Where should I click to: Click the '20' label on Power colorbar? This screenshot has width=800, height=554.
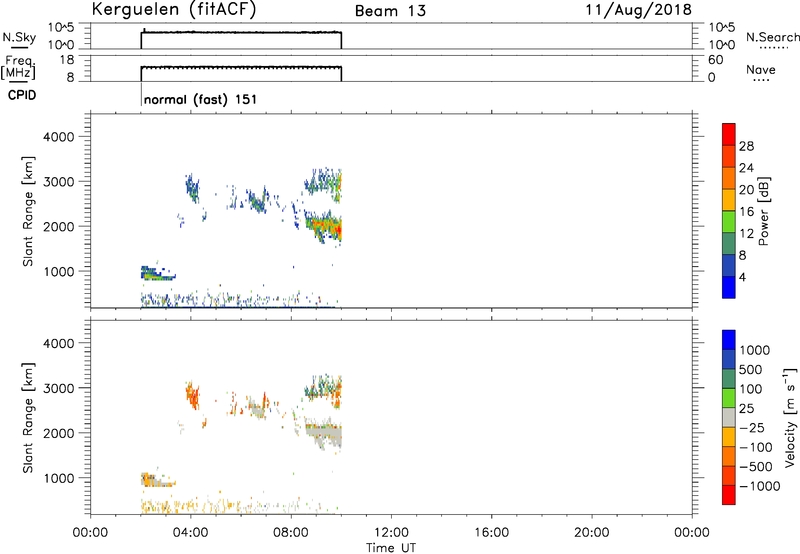click(x=746, y=190)
